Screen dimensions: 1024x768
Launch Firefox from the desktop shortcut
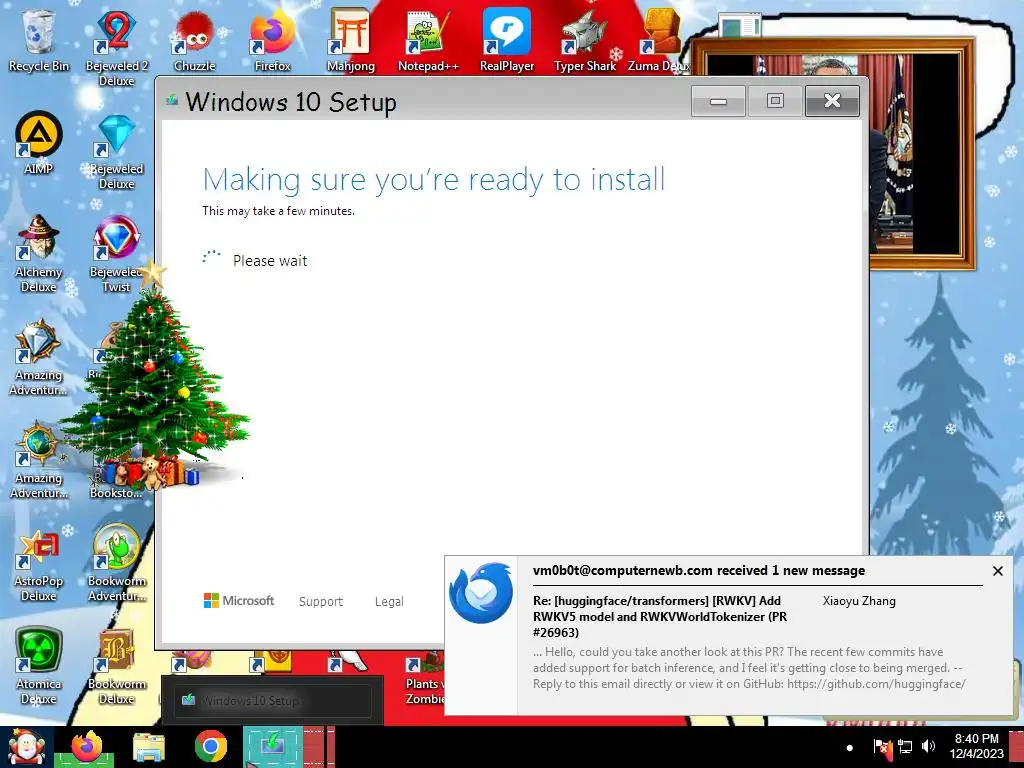coord(272,39)
